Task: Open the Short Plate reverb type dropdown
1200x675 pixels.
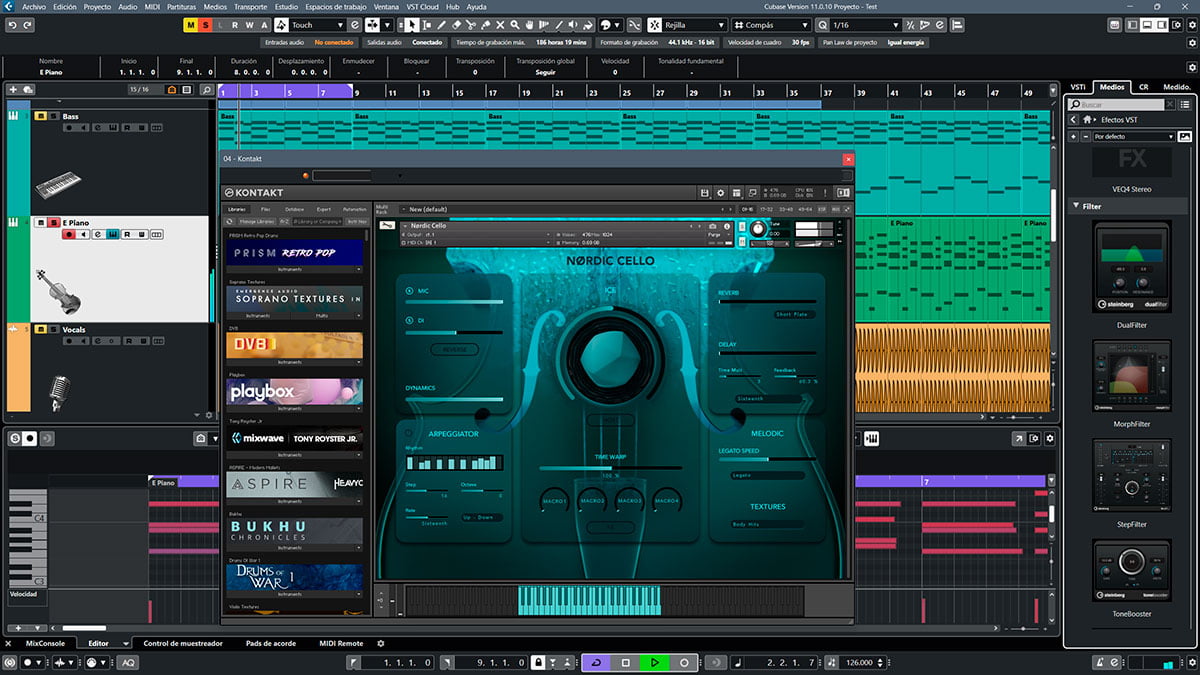Action: coord(797,314)
